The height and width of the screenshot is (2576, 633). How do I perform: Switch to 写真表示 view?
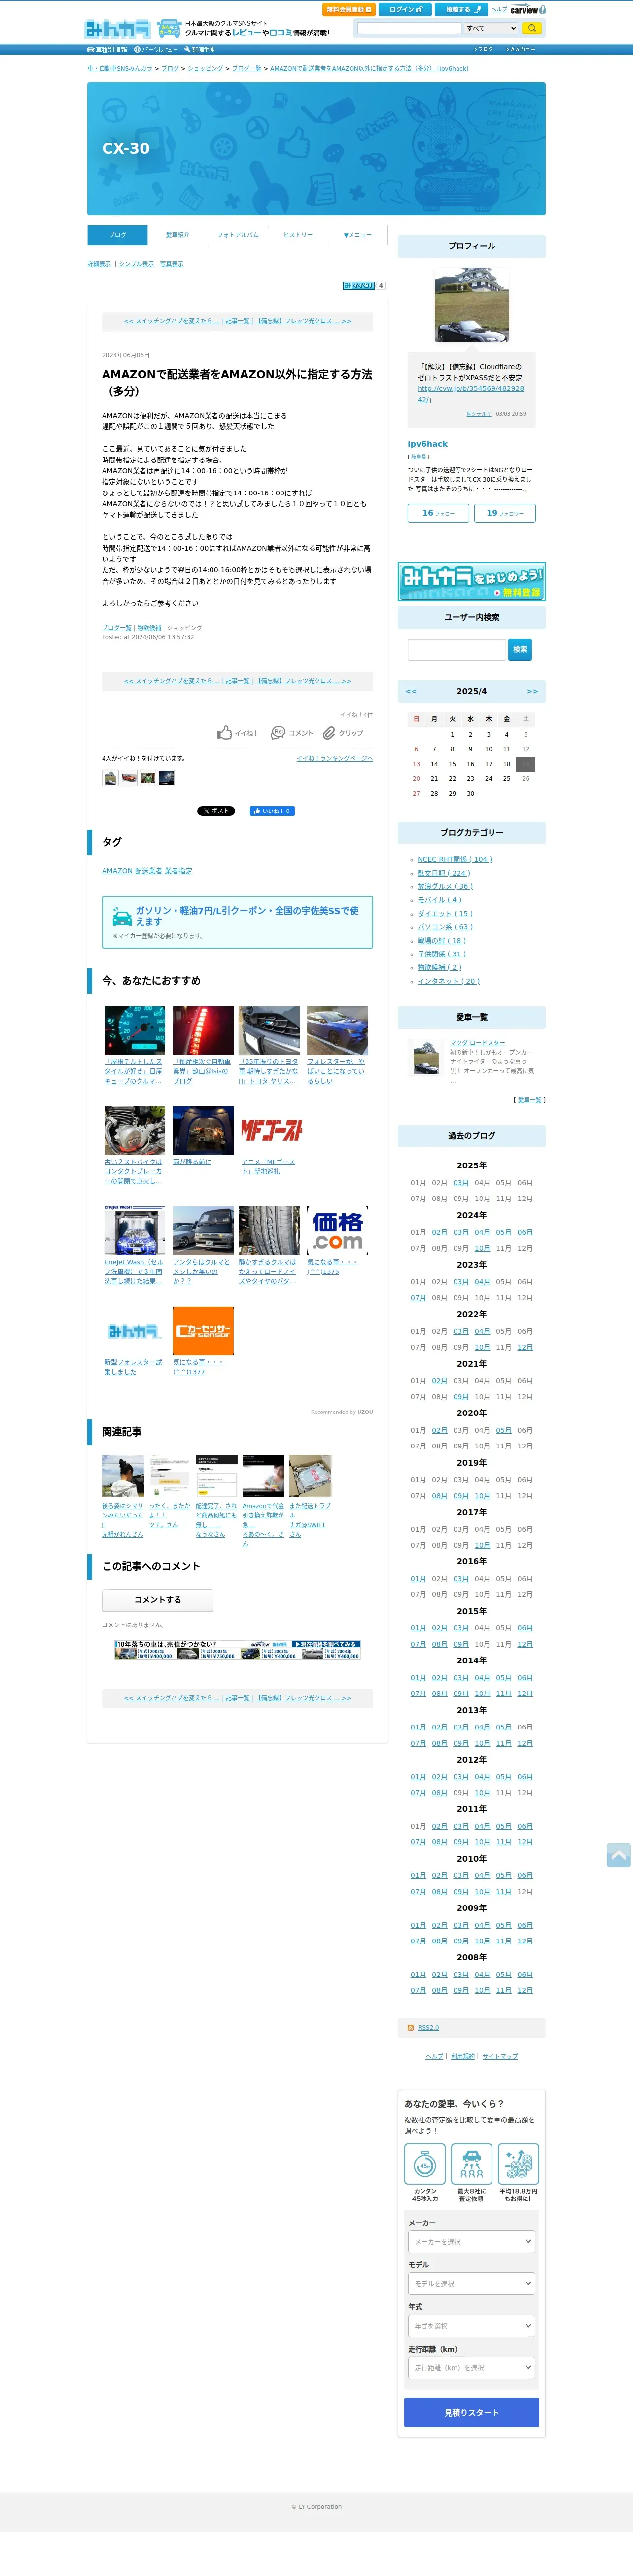tap(172, 264)
